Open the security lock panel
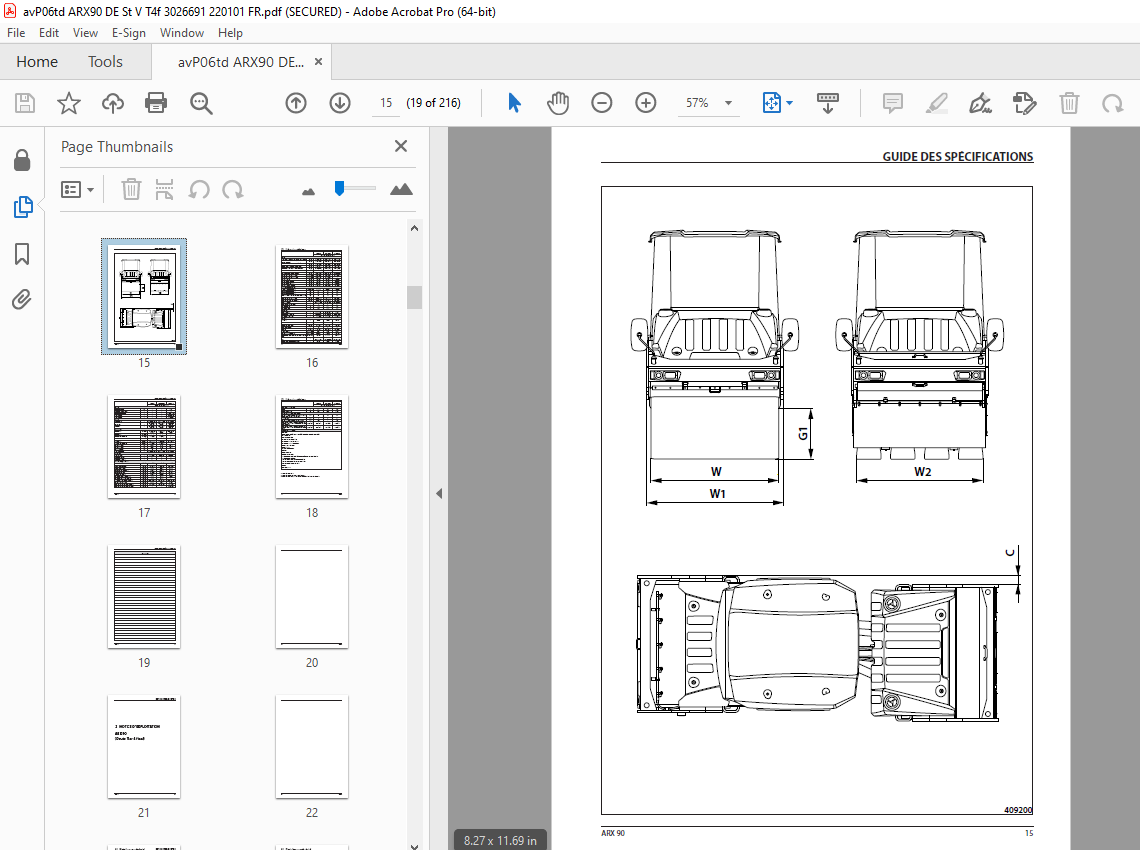 pyautogui.click(x=23, y=160)
